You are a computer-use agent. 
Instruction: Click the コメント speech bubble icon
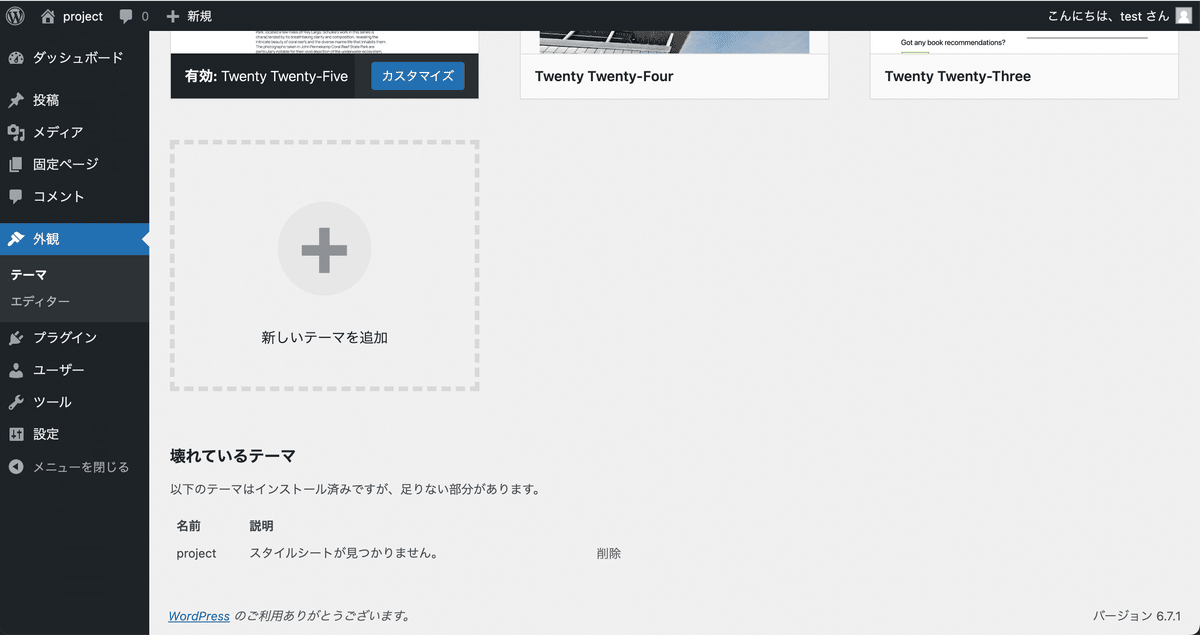pyautogui.click(x=16, y=196)
